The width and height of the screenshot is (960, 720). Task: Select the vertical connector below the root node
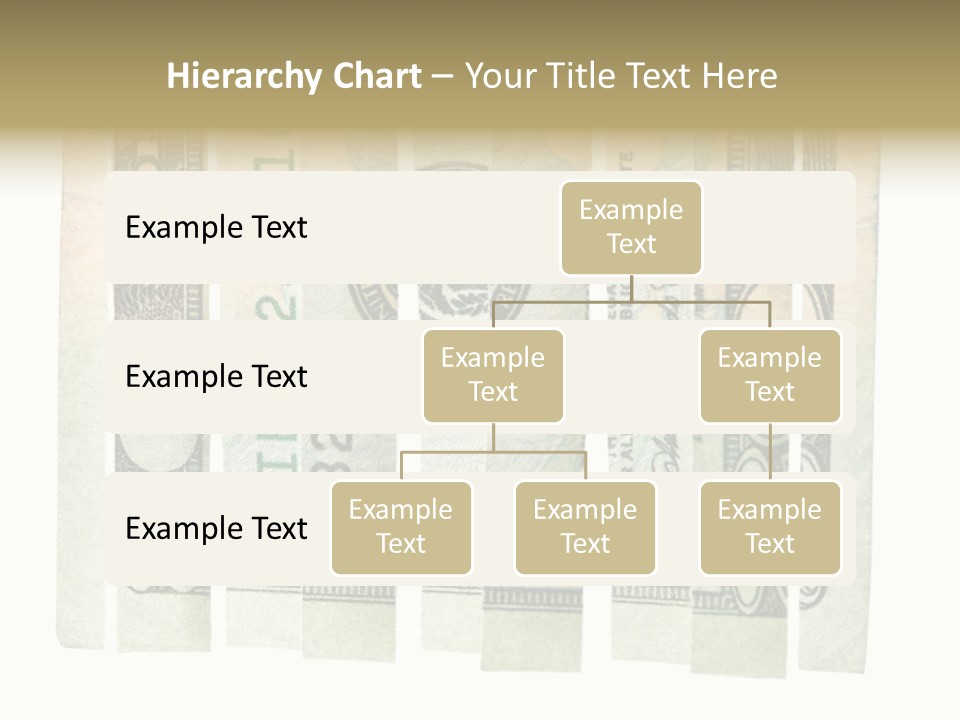(631, 288)
